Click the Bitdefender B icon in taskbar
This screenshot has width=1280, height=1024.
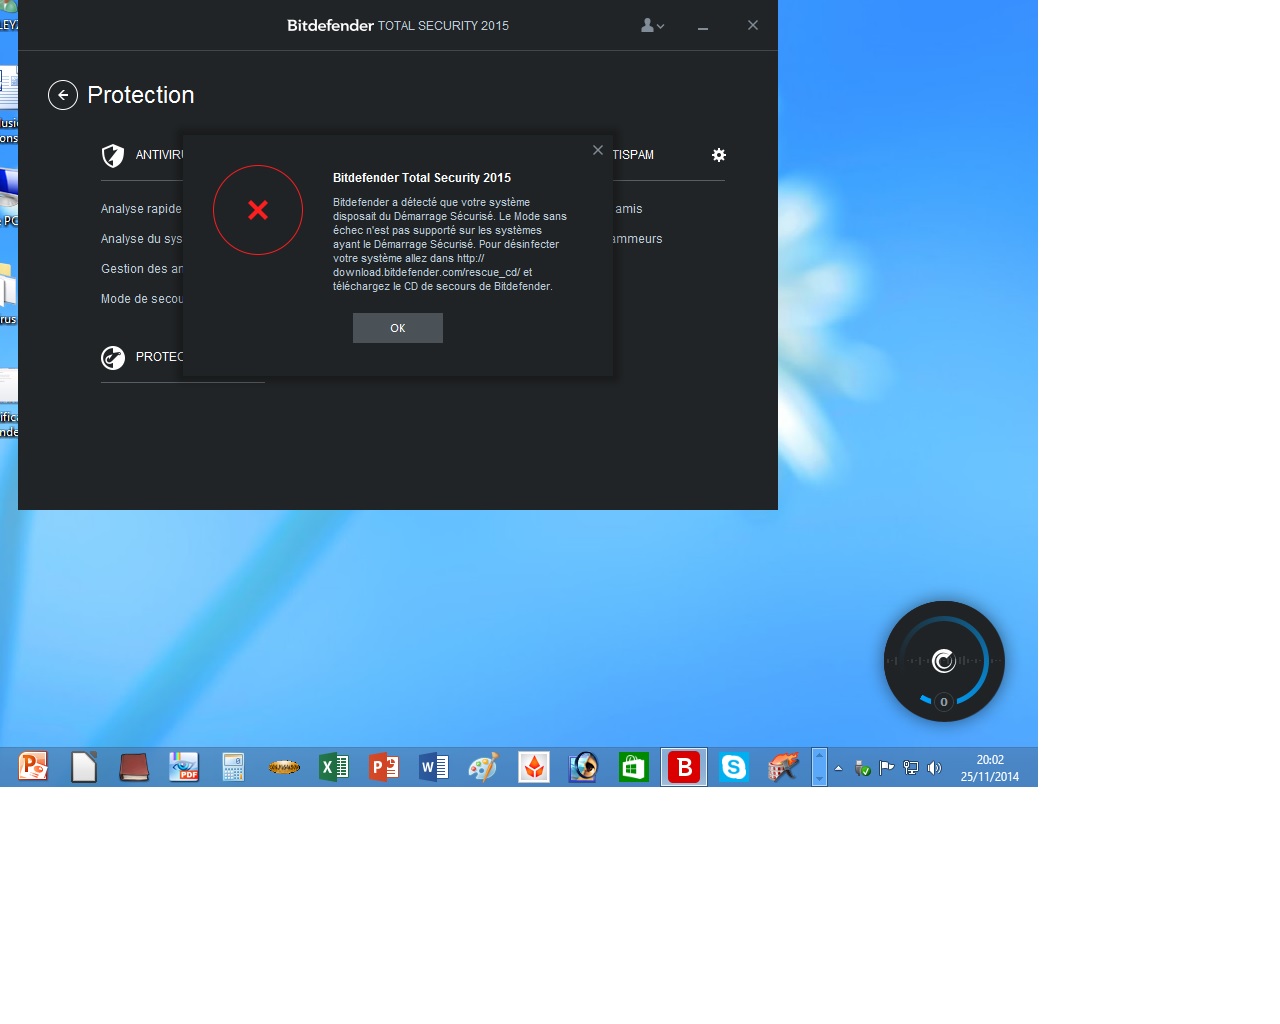coord(684,767)
